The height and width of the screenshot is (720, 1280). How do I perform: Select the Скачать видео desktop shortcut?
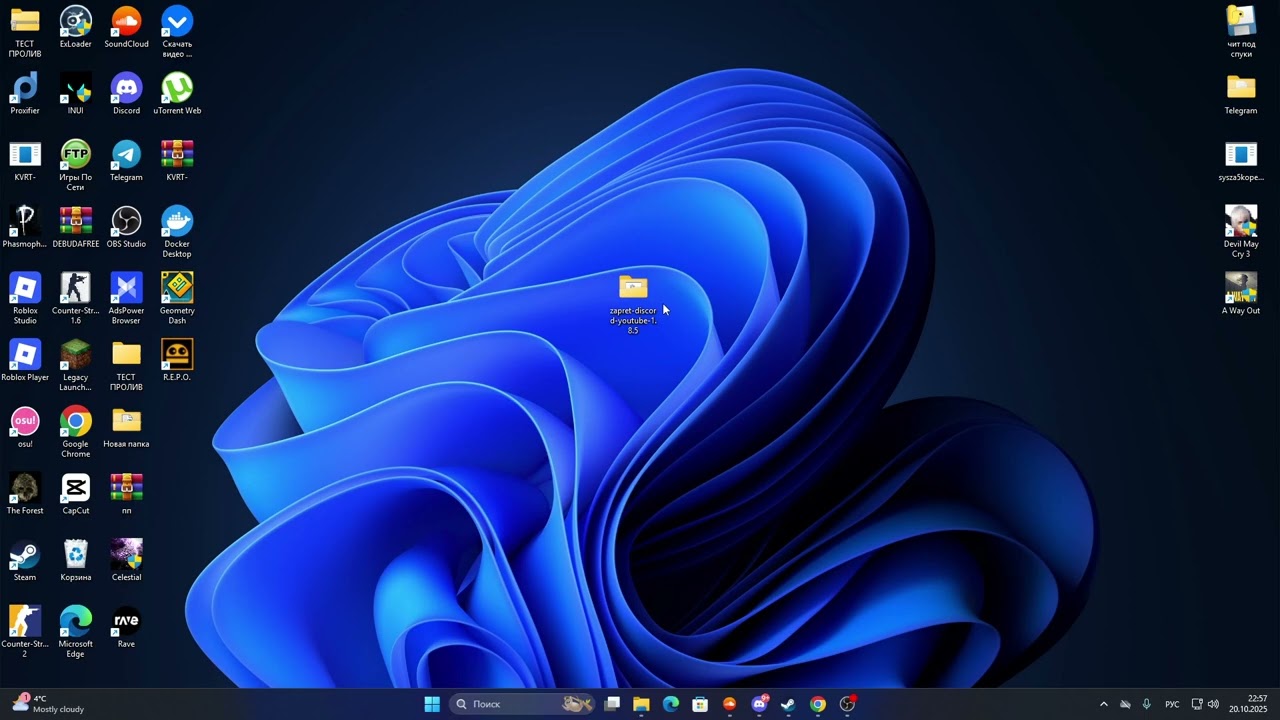pyautogui.click(x=177, y=32)
